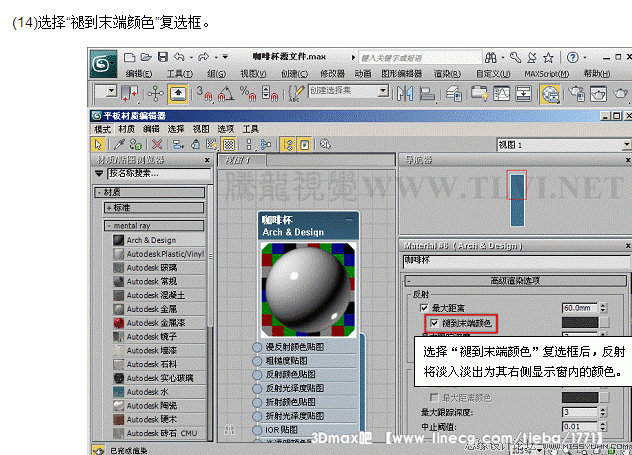
Task: Toggle the highlighted Parameter Editor icon
Action: pos(304,144)
